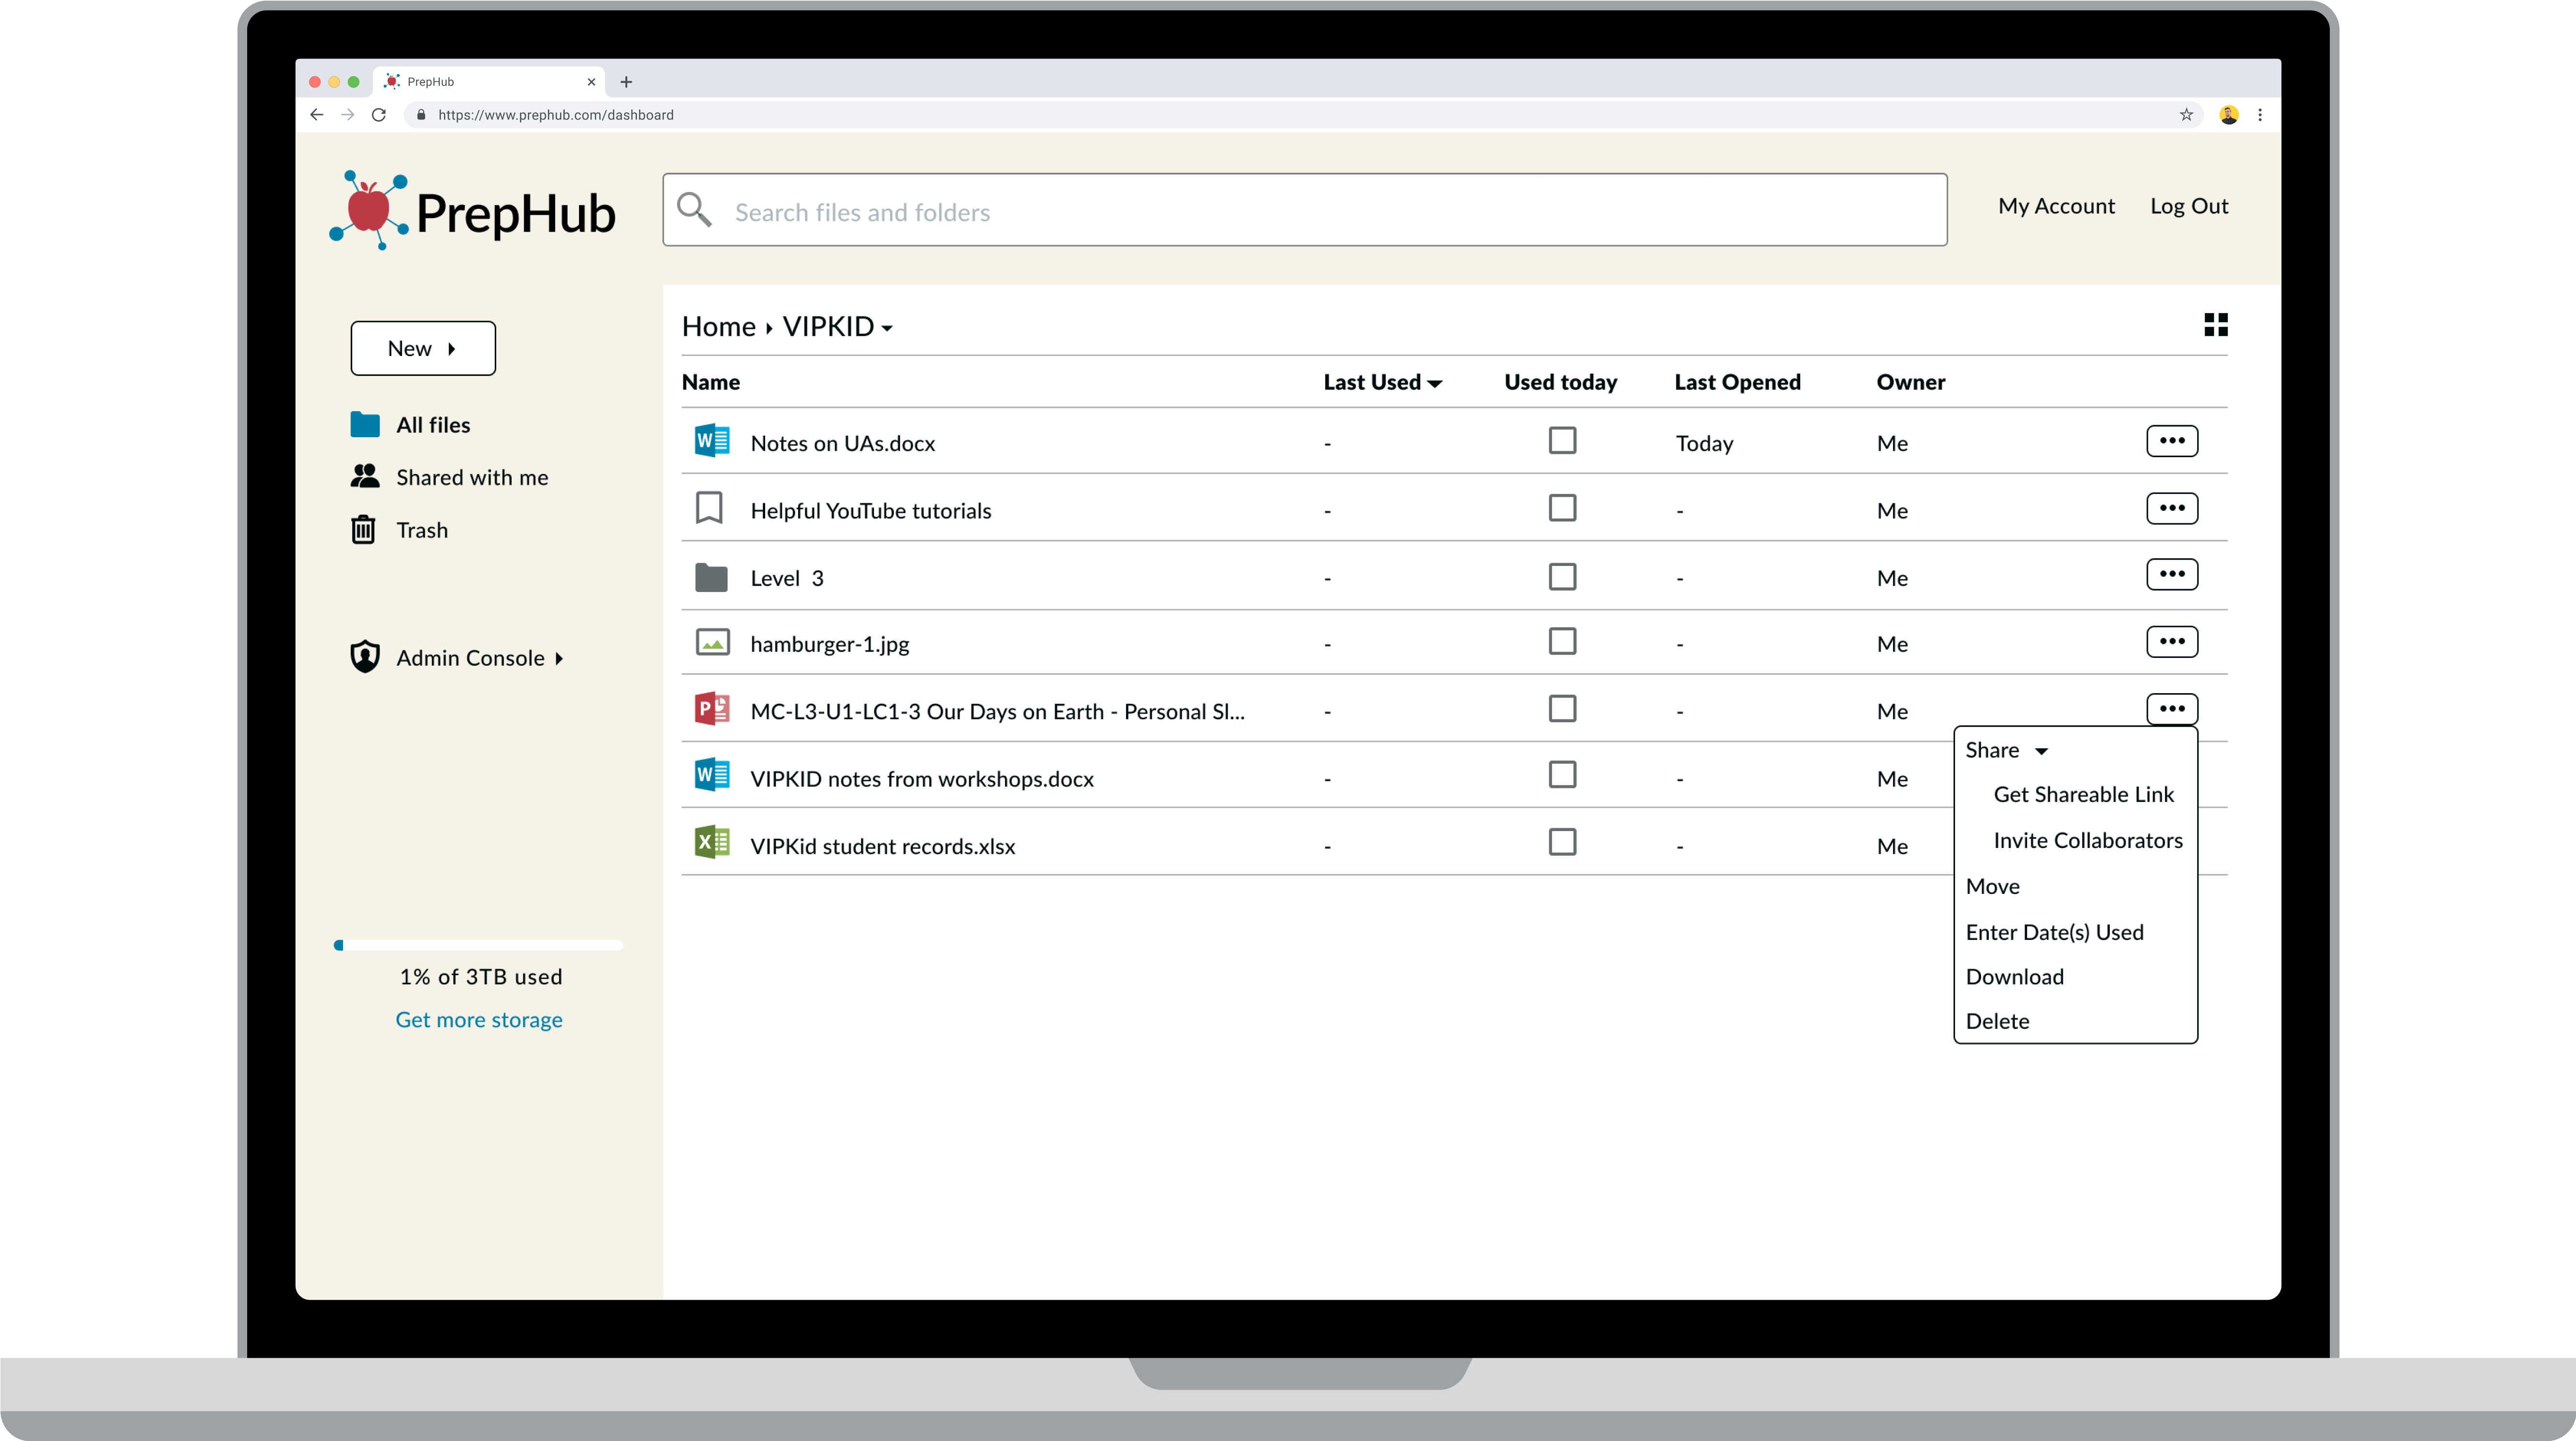2576x1441 pixels.
Task: Check Used today for VIPKID notes from workshops
Action: click(x=1562, y=775)
